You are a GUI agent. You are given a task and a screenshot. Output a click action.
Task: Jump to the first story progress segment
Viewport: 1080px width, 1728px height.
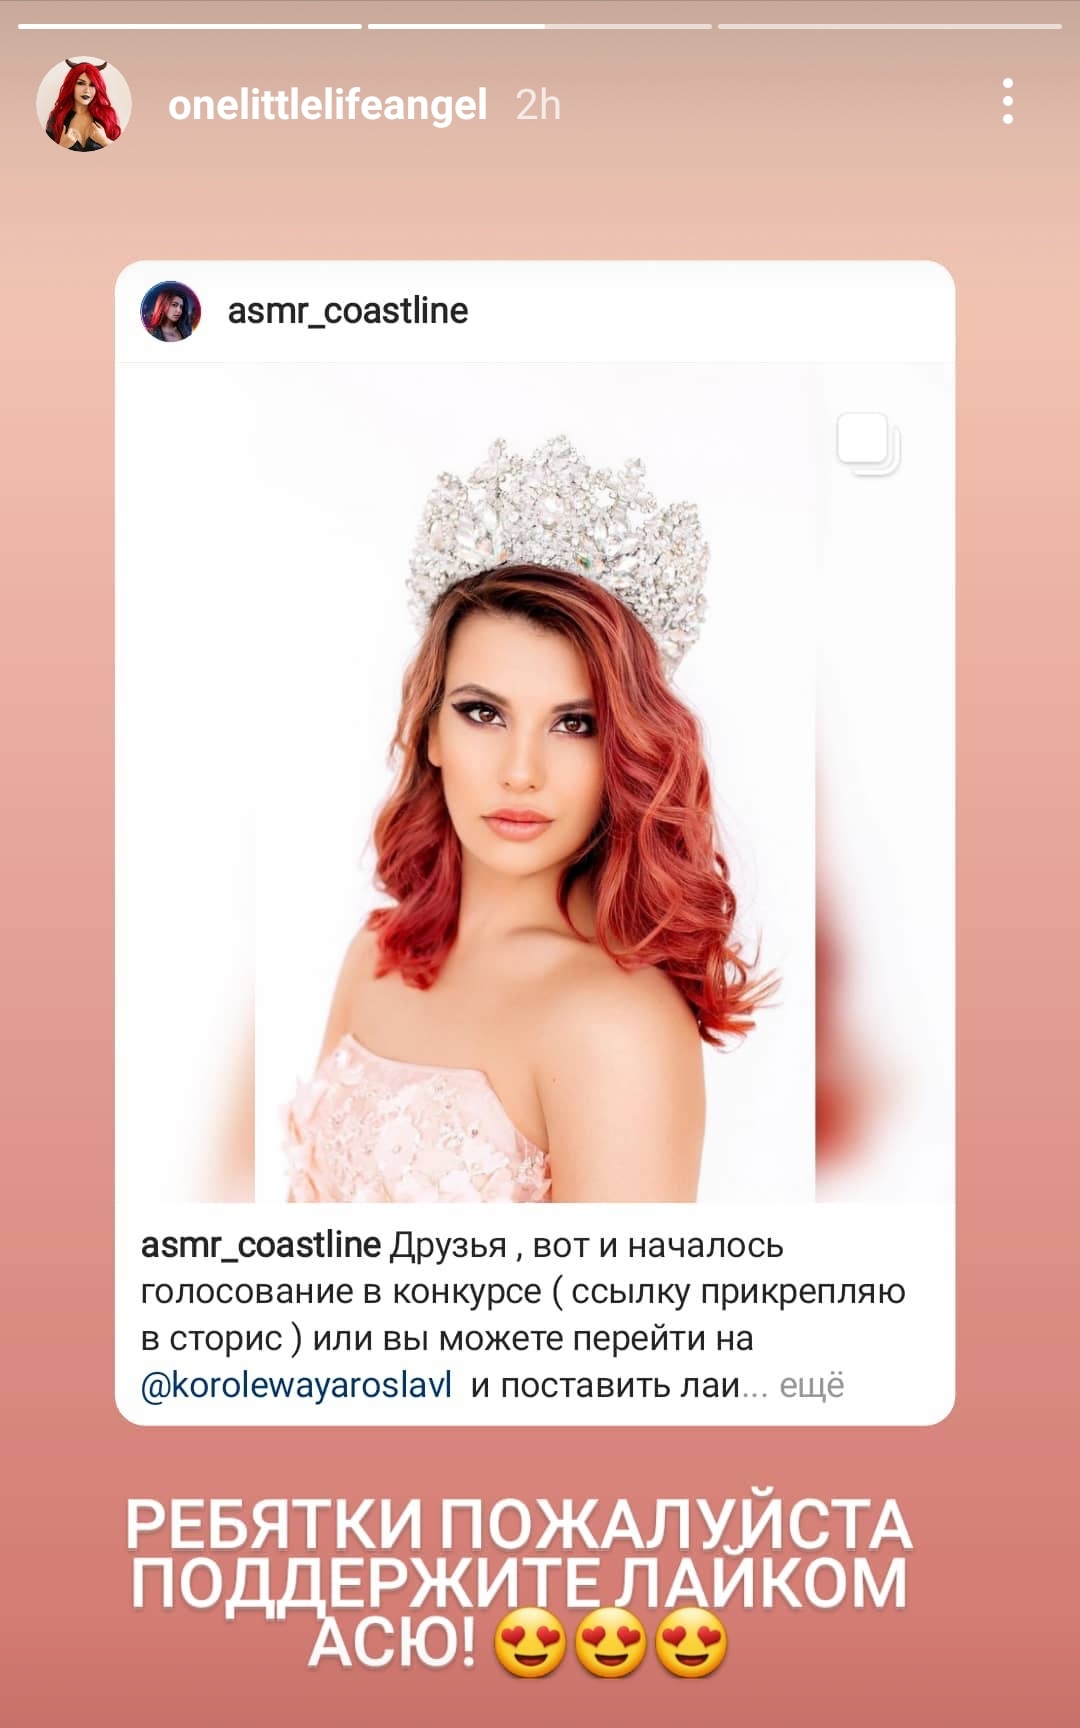click(190, 26)
